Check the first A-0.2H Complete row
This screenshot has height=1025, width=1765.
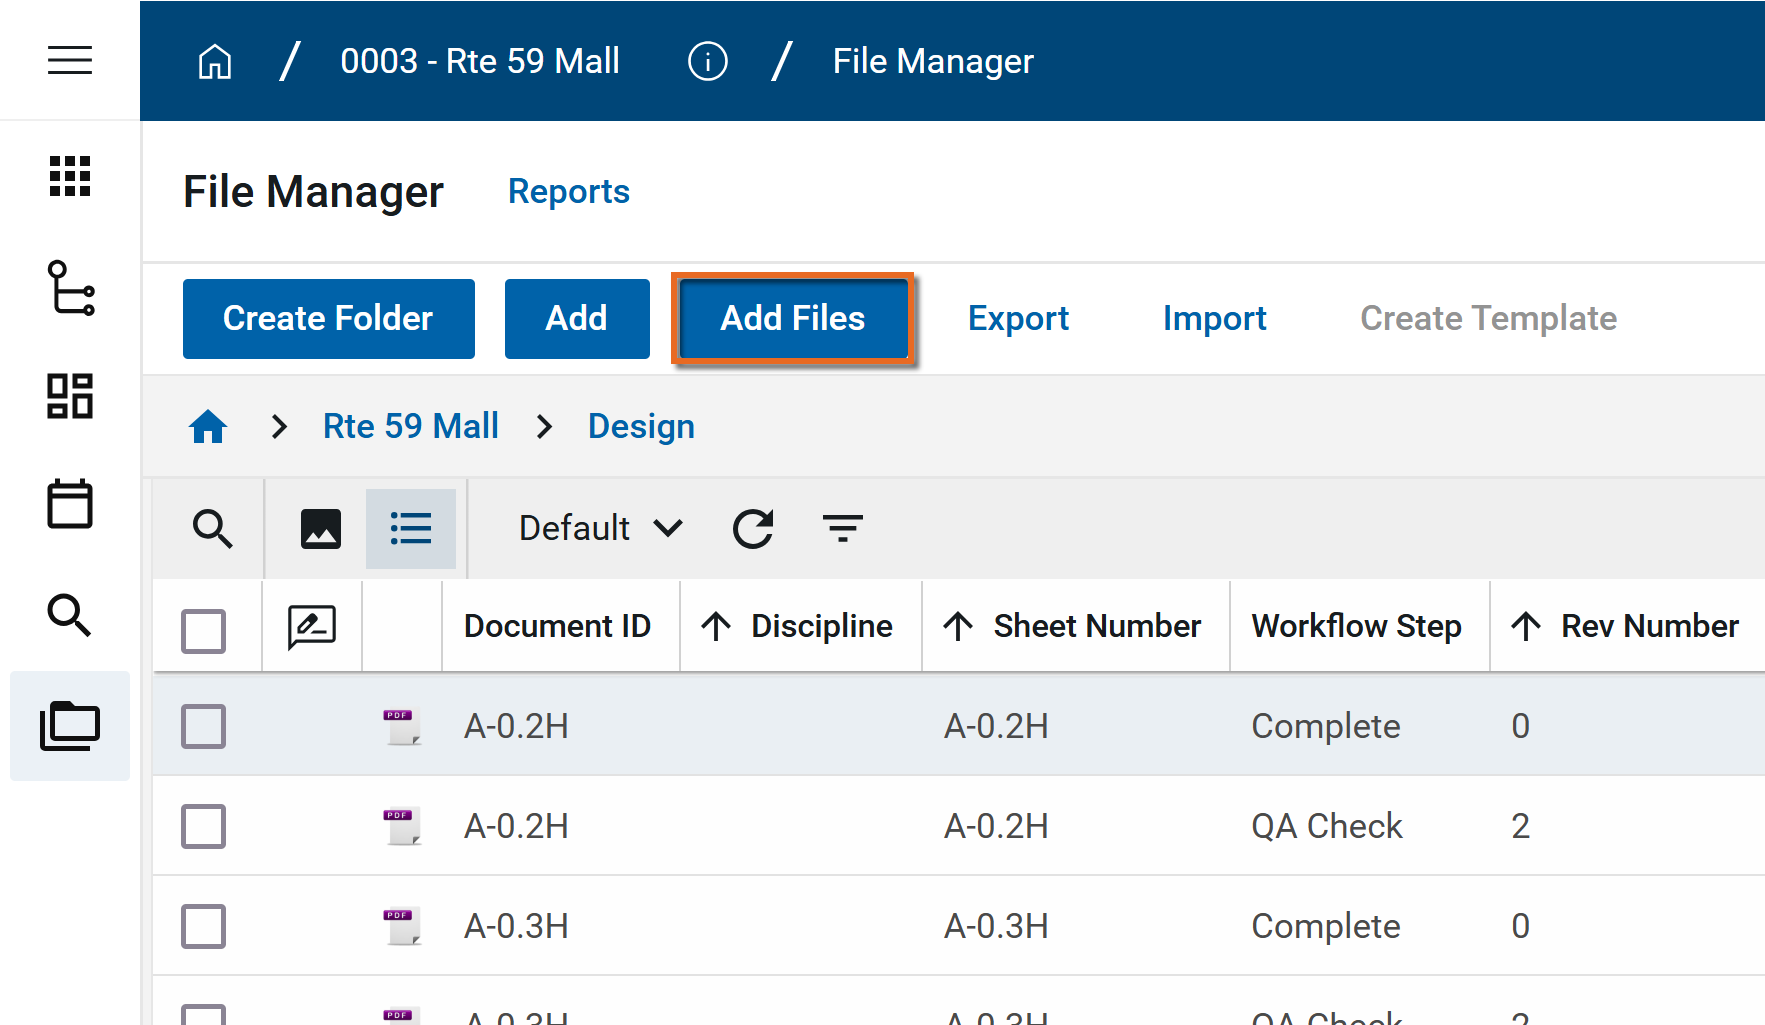[x=203, y=726]
